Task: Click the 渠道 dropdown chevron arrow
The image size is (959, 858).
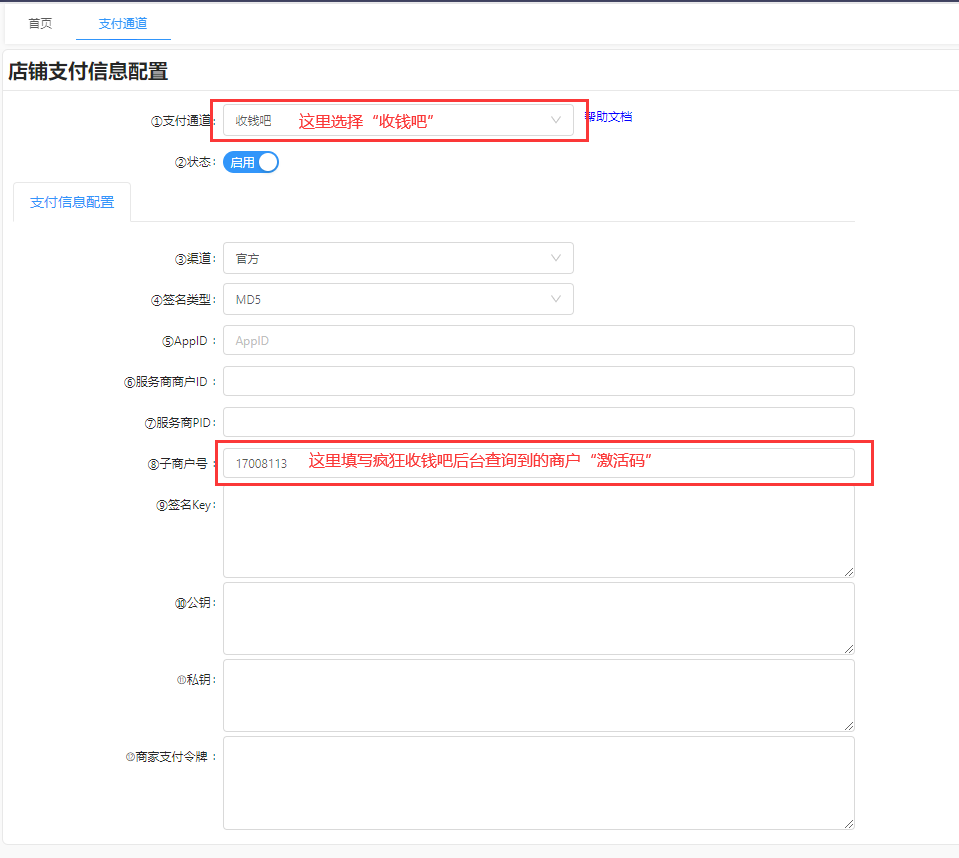Action: 555,258
